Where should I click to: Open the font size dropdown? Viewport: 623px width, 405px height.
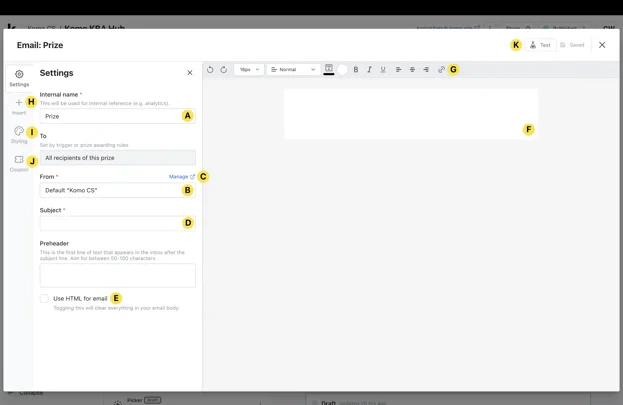[x=249, y=70]
